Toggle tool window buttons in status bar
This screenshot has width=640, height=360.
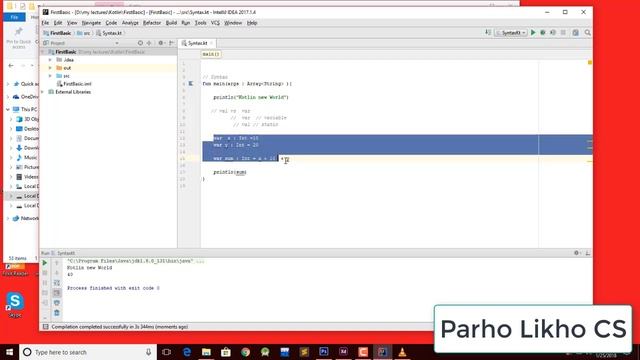46,327
